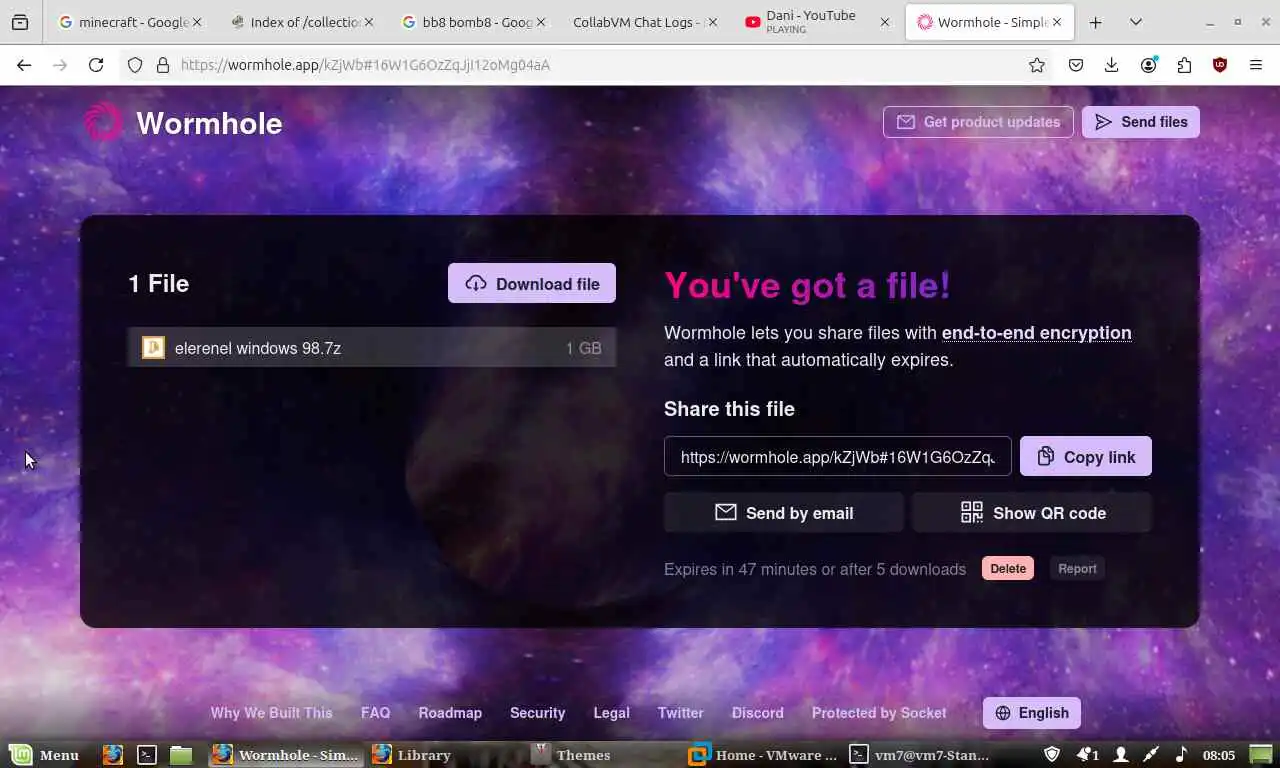Screen dimensions: 1280x768
Task: Open Firefox account icon
Action: (x=1148, y=65)
